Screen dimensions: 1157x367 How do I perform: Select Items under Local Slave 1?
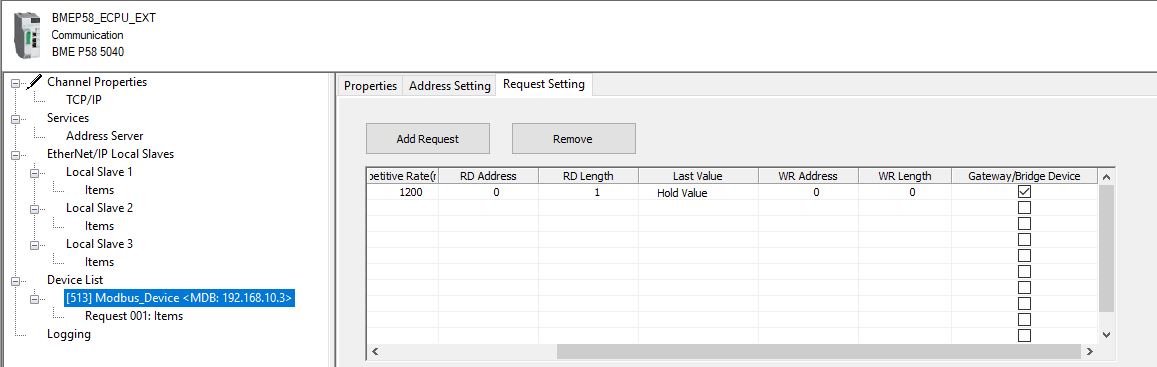tap(100, 190)
